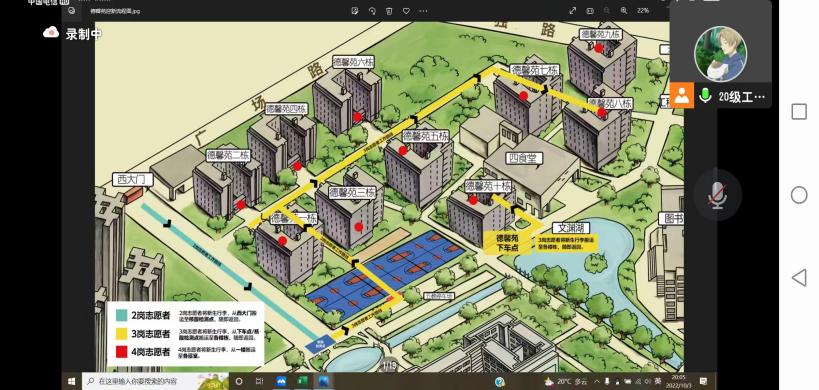Open the Excel app in the taskbar

pos(302,381)
